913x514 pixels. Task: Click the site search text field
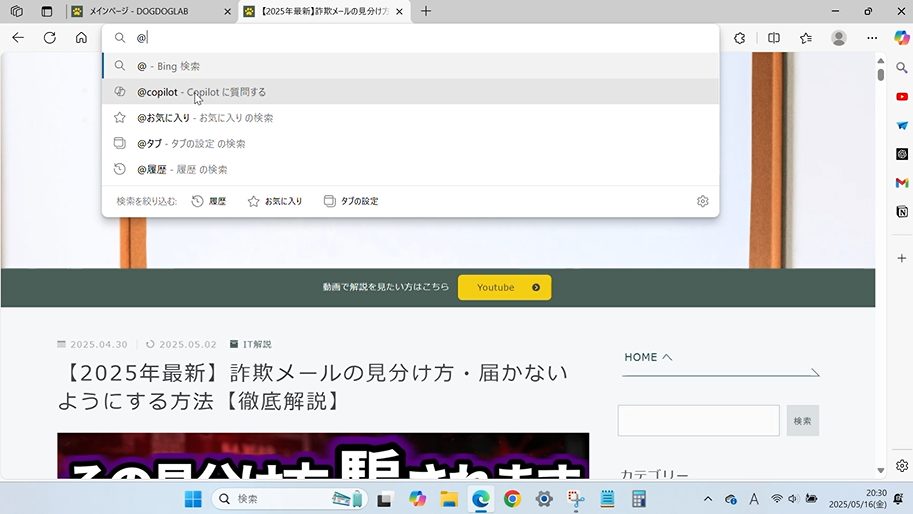point(698,421)
